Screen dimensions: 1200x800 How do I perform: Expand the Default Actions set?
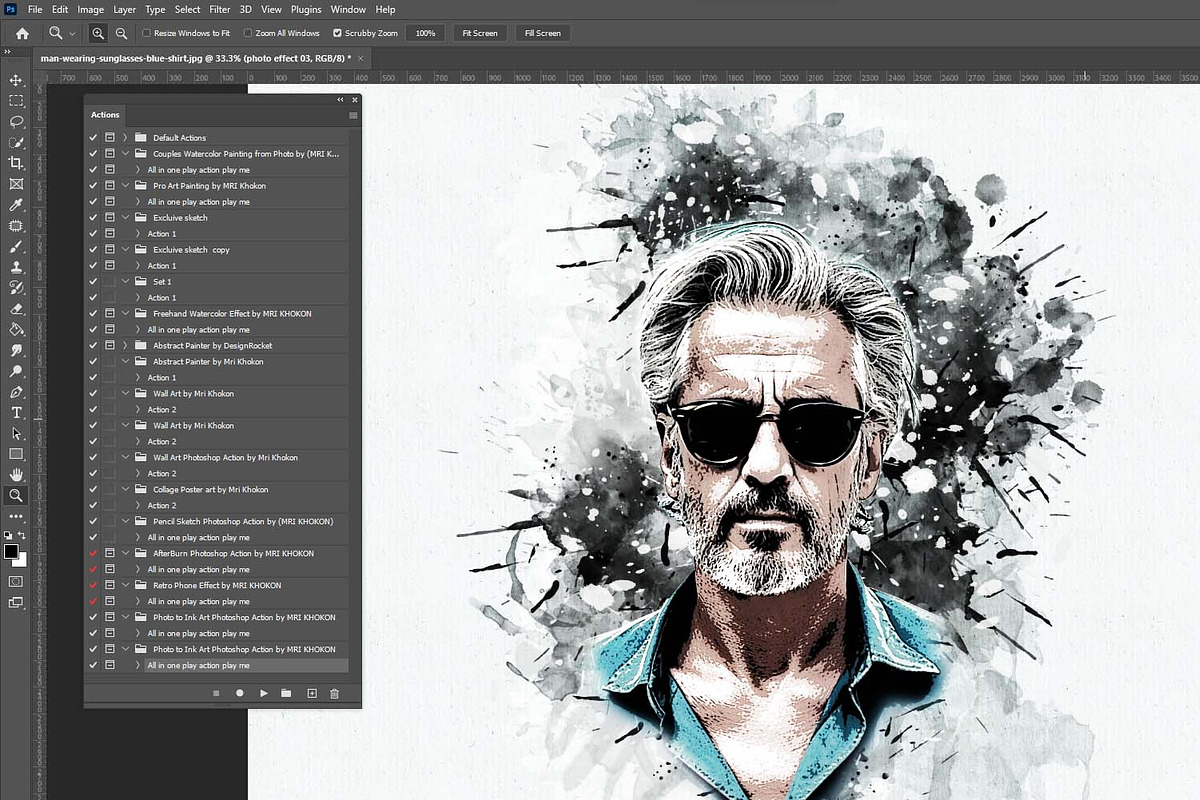pyautogui.click(x=125, y=138)
